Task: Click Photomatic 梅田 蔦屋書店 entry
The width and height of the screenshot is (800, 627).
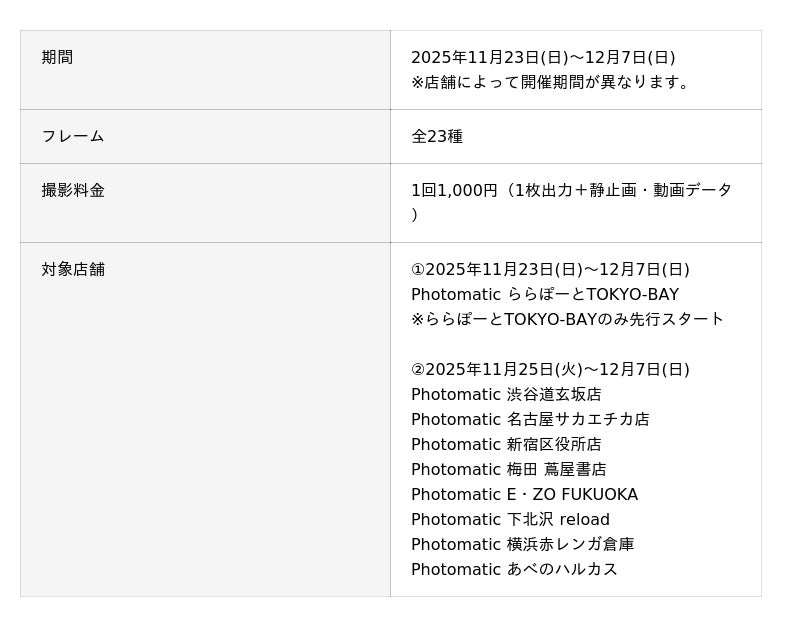Action: click(x=508, y=470)
